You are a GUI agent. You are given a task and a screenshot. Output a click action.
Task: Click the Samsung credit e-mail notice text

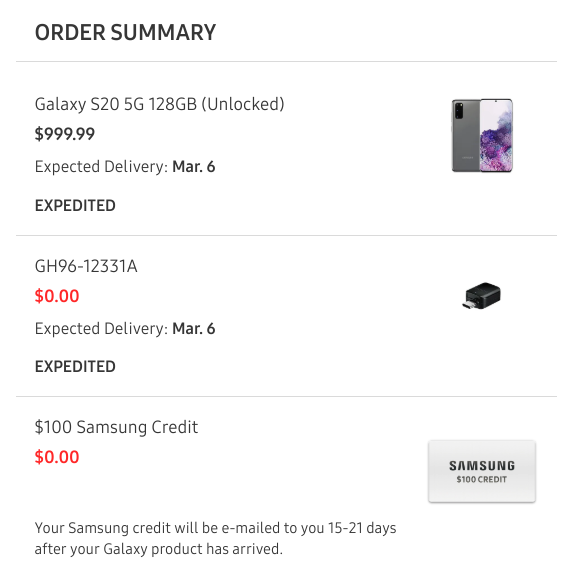click(x=215, y=538)
